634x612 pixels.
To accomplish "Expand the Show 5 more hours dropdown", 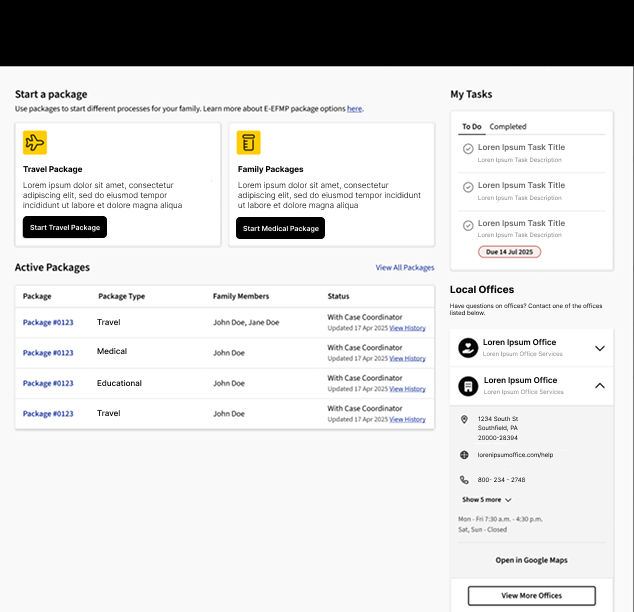I will [487, 500].
